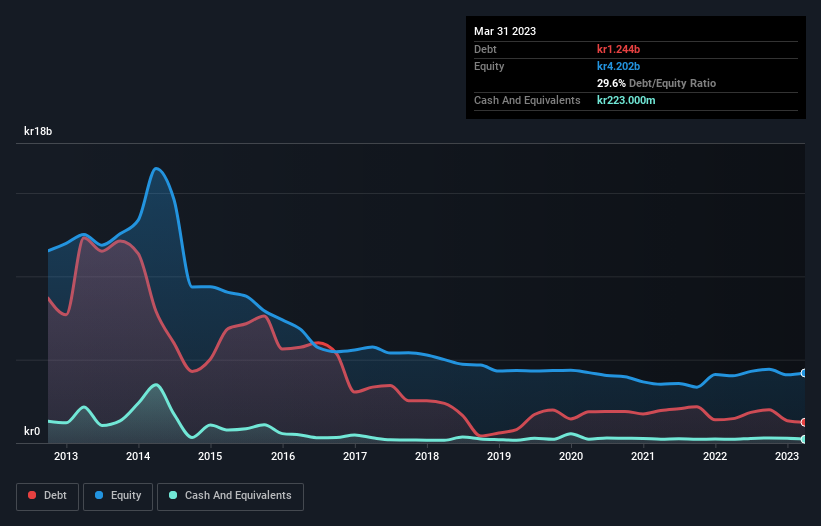Screen dimensions: 821x526
Task: Click the 2015 x-axis label
Action: click(x=210, y=456)
